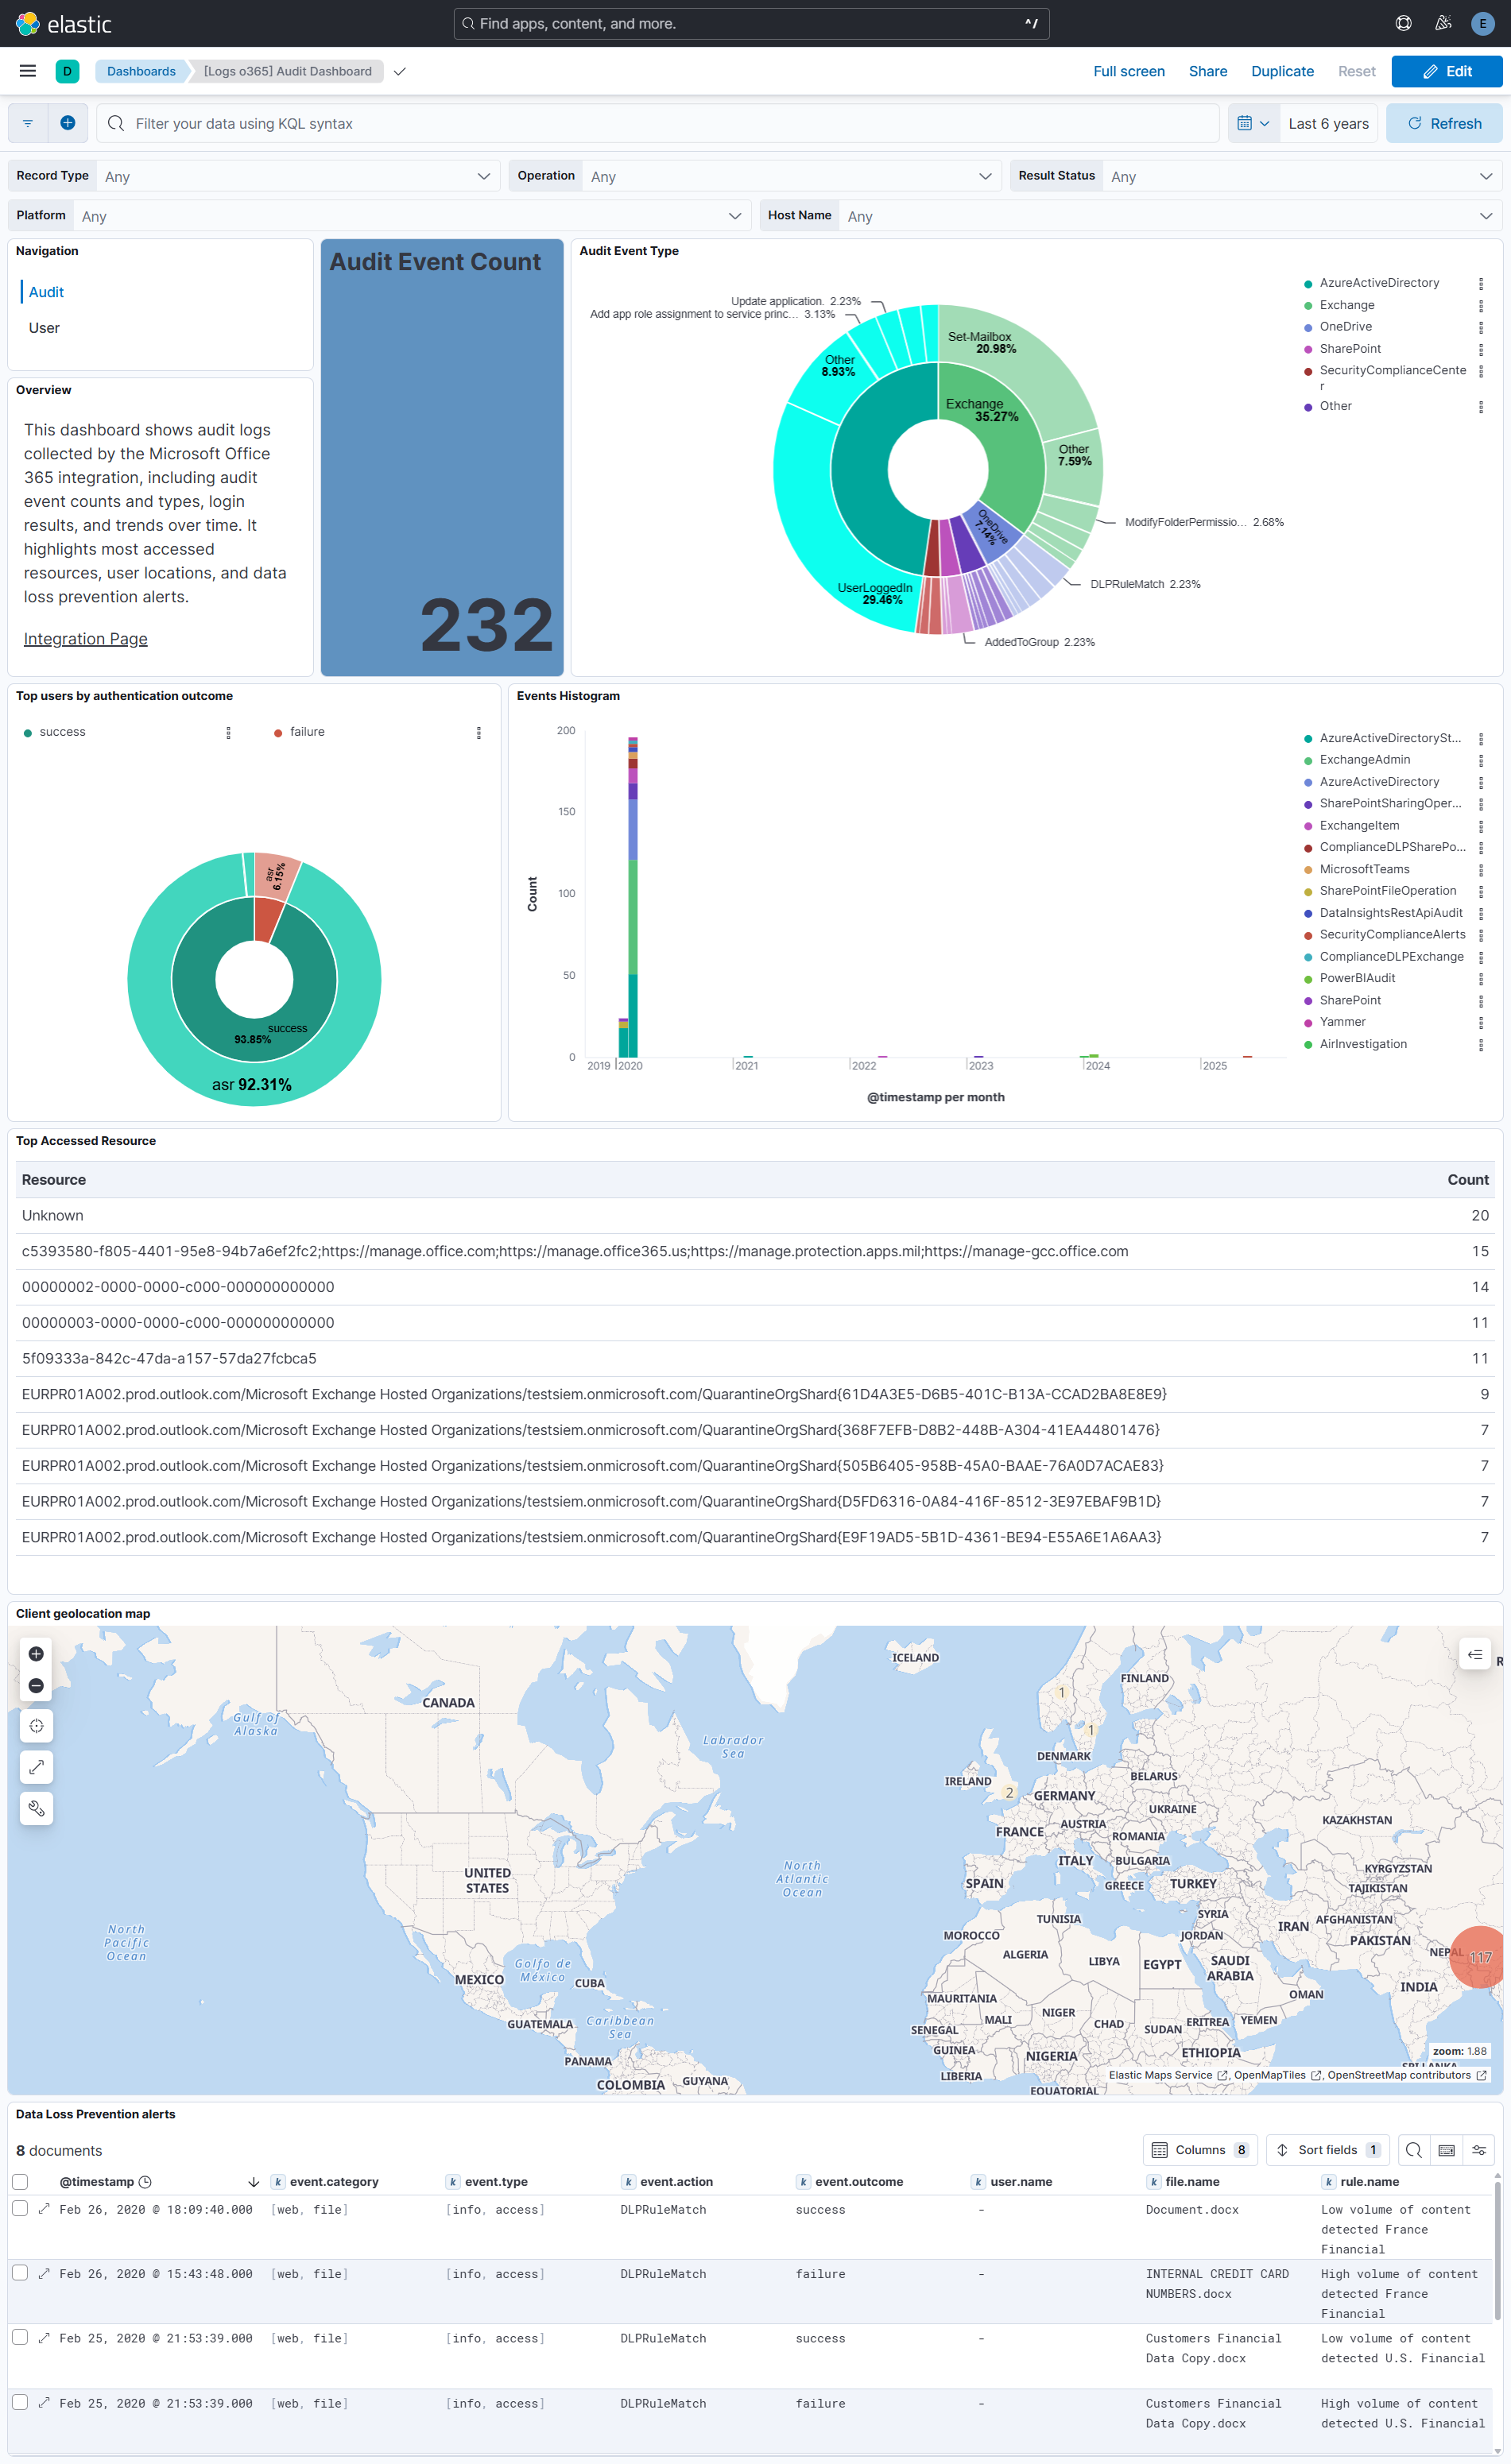Open the Integration Page link
Image resolution: width=1511 pixels, height=2464 pixels.
point(85,638)
